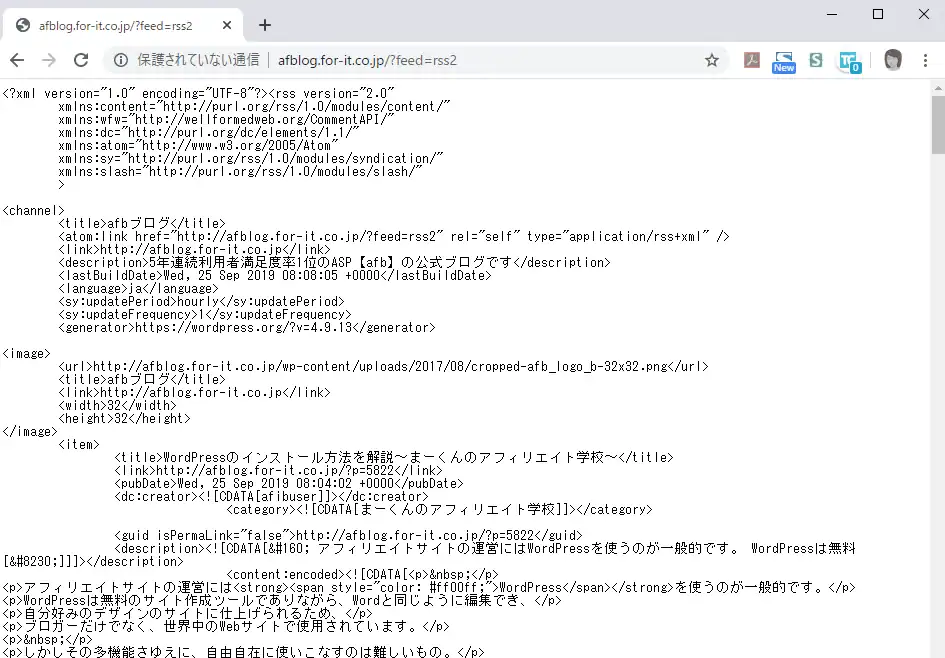This screenshot has height=658, width=945.
Task: Click the pubDate 08:04:02 line
Action: click(289, 484)
